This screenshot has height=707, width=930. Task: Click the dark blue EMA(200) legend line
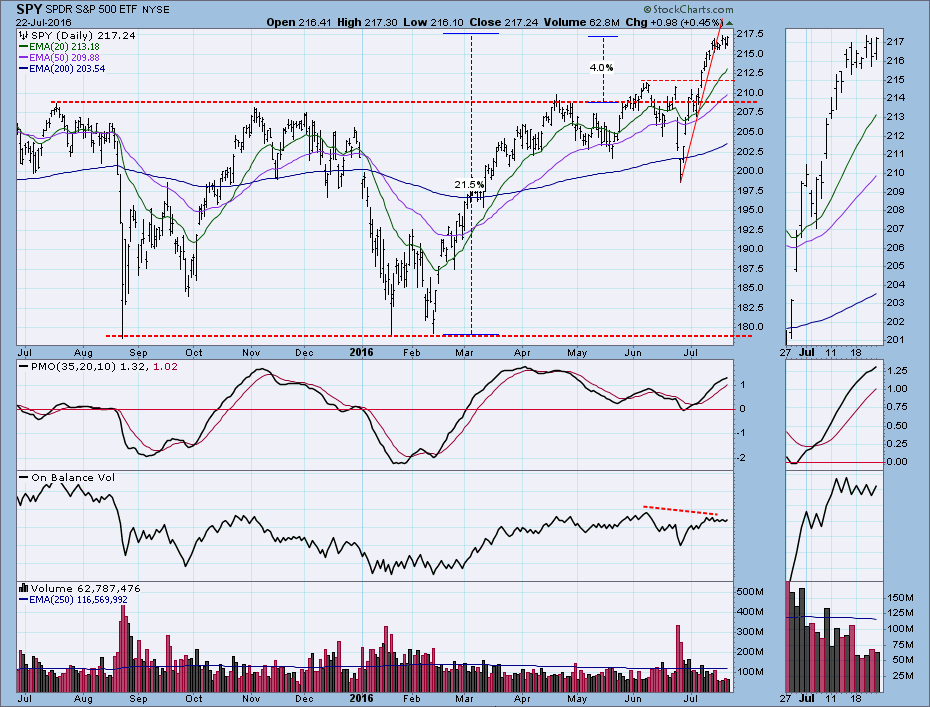(x=24, y=69)
